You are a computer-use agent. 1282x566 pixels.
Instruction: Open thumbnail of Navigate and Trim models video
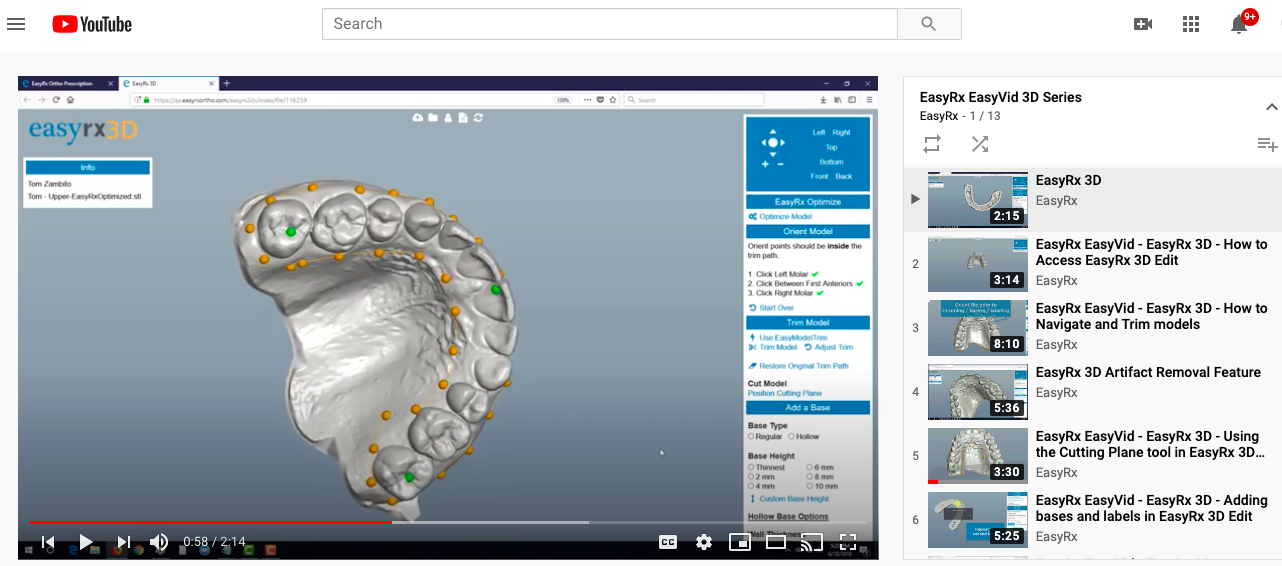pyautogui.click(x=978, y=328)
